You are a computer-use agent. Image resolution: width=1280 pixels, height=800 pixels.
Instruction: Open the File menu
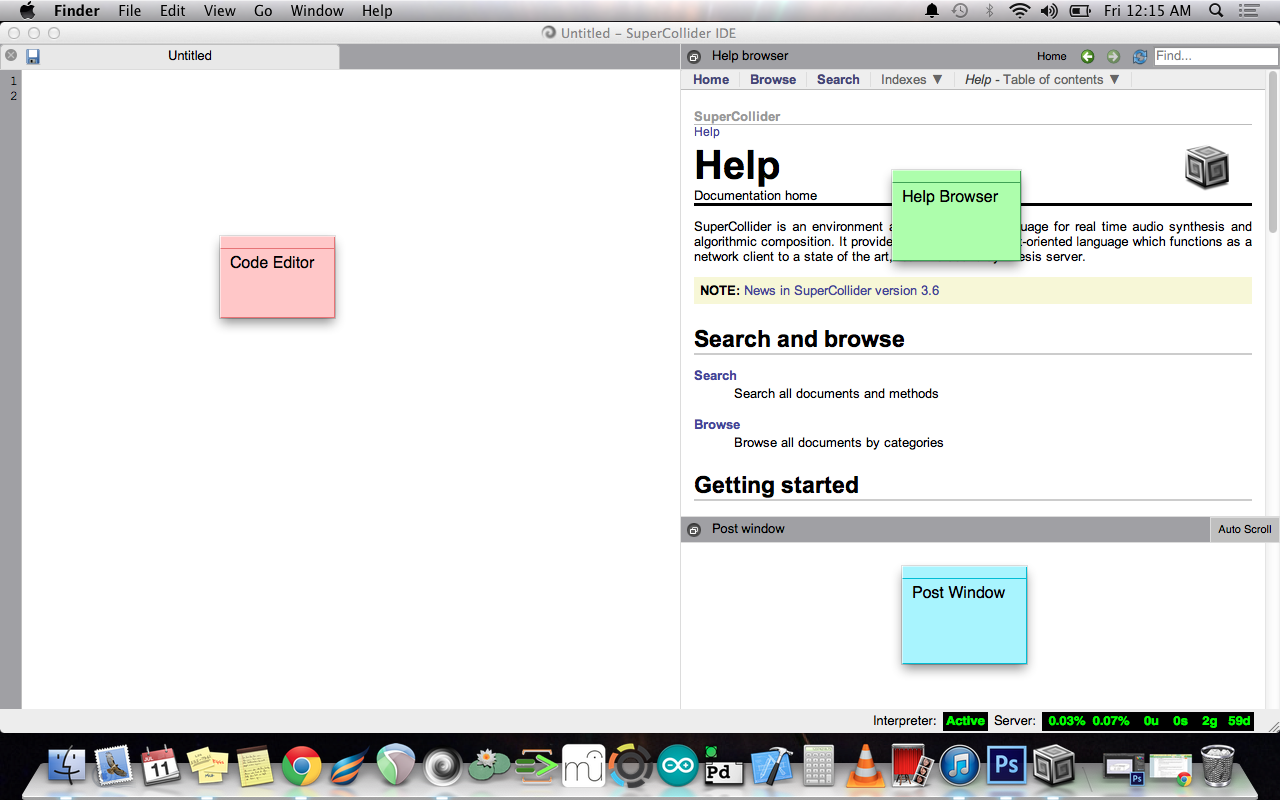[x=130, y=11]
